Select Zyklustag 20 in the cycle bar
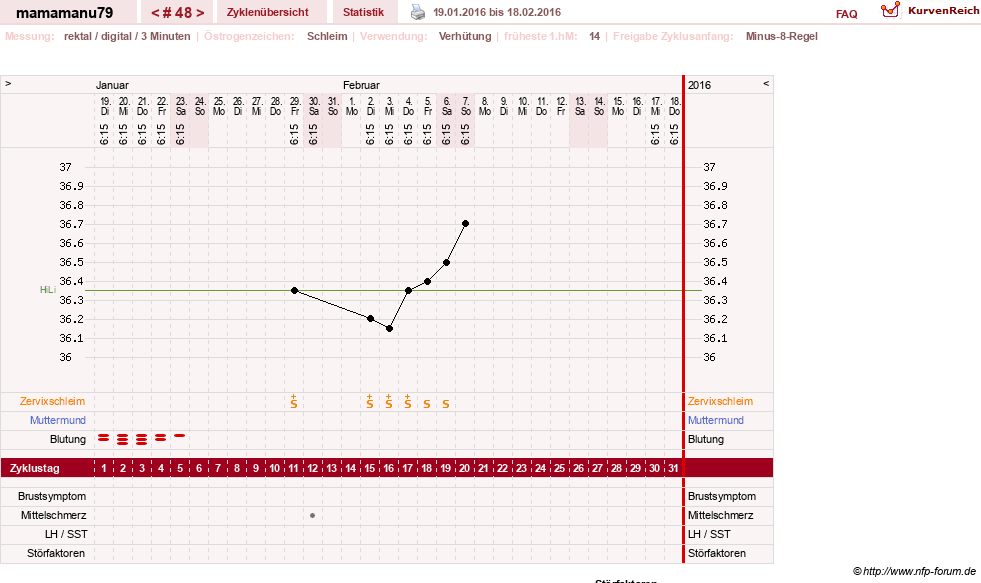The height and width of the screenshot is (583, 981). [x=464, y=468]
